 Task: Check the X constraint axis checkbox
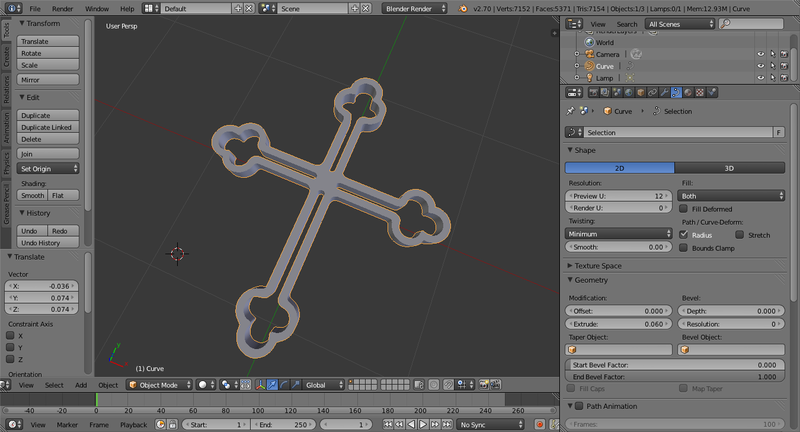10,336
